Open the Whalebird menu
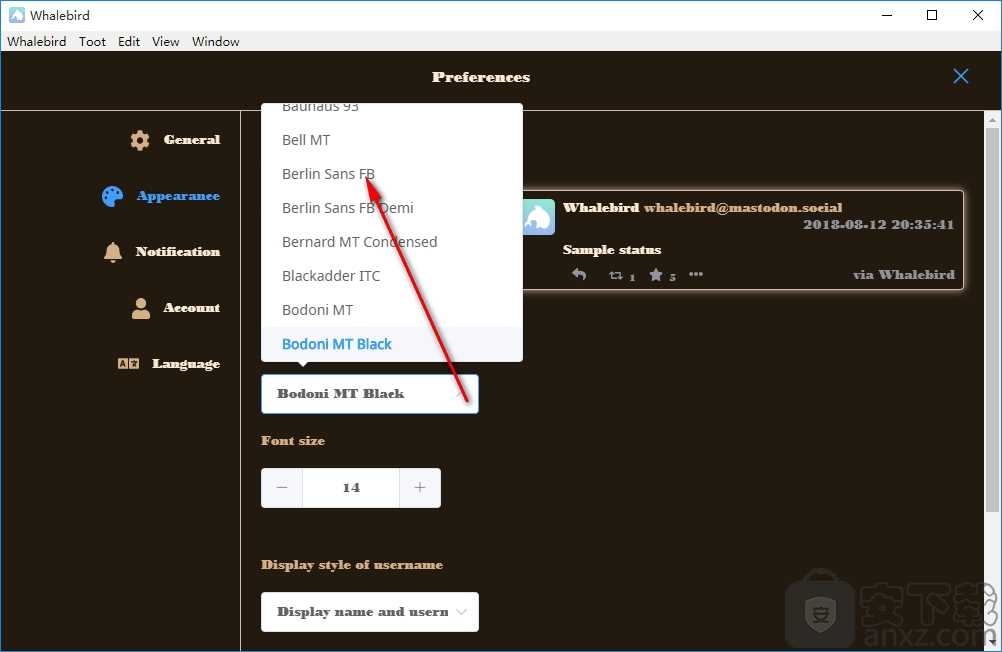The width and height of the screenshot is (1002, 652). coord(36,42)
